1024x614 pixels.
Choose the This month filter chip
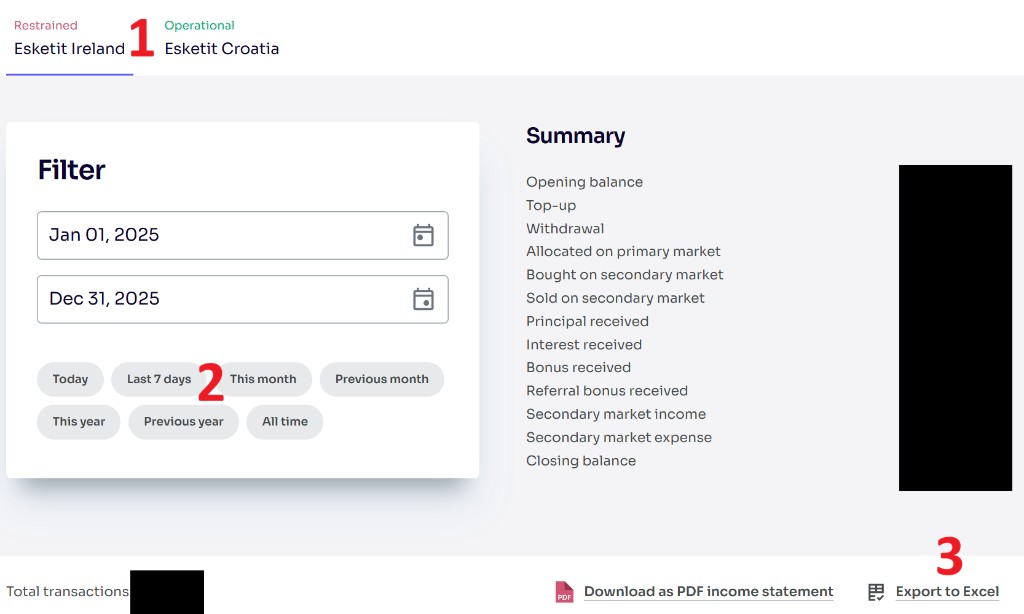tap(263, 379)
